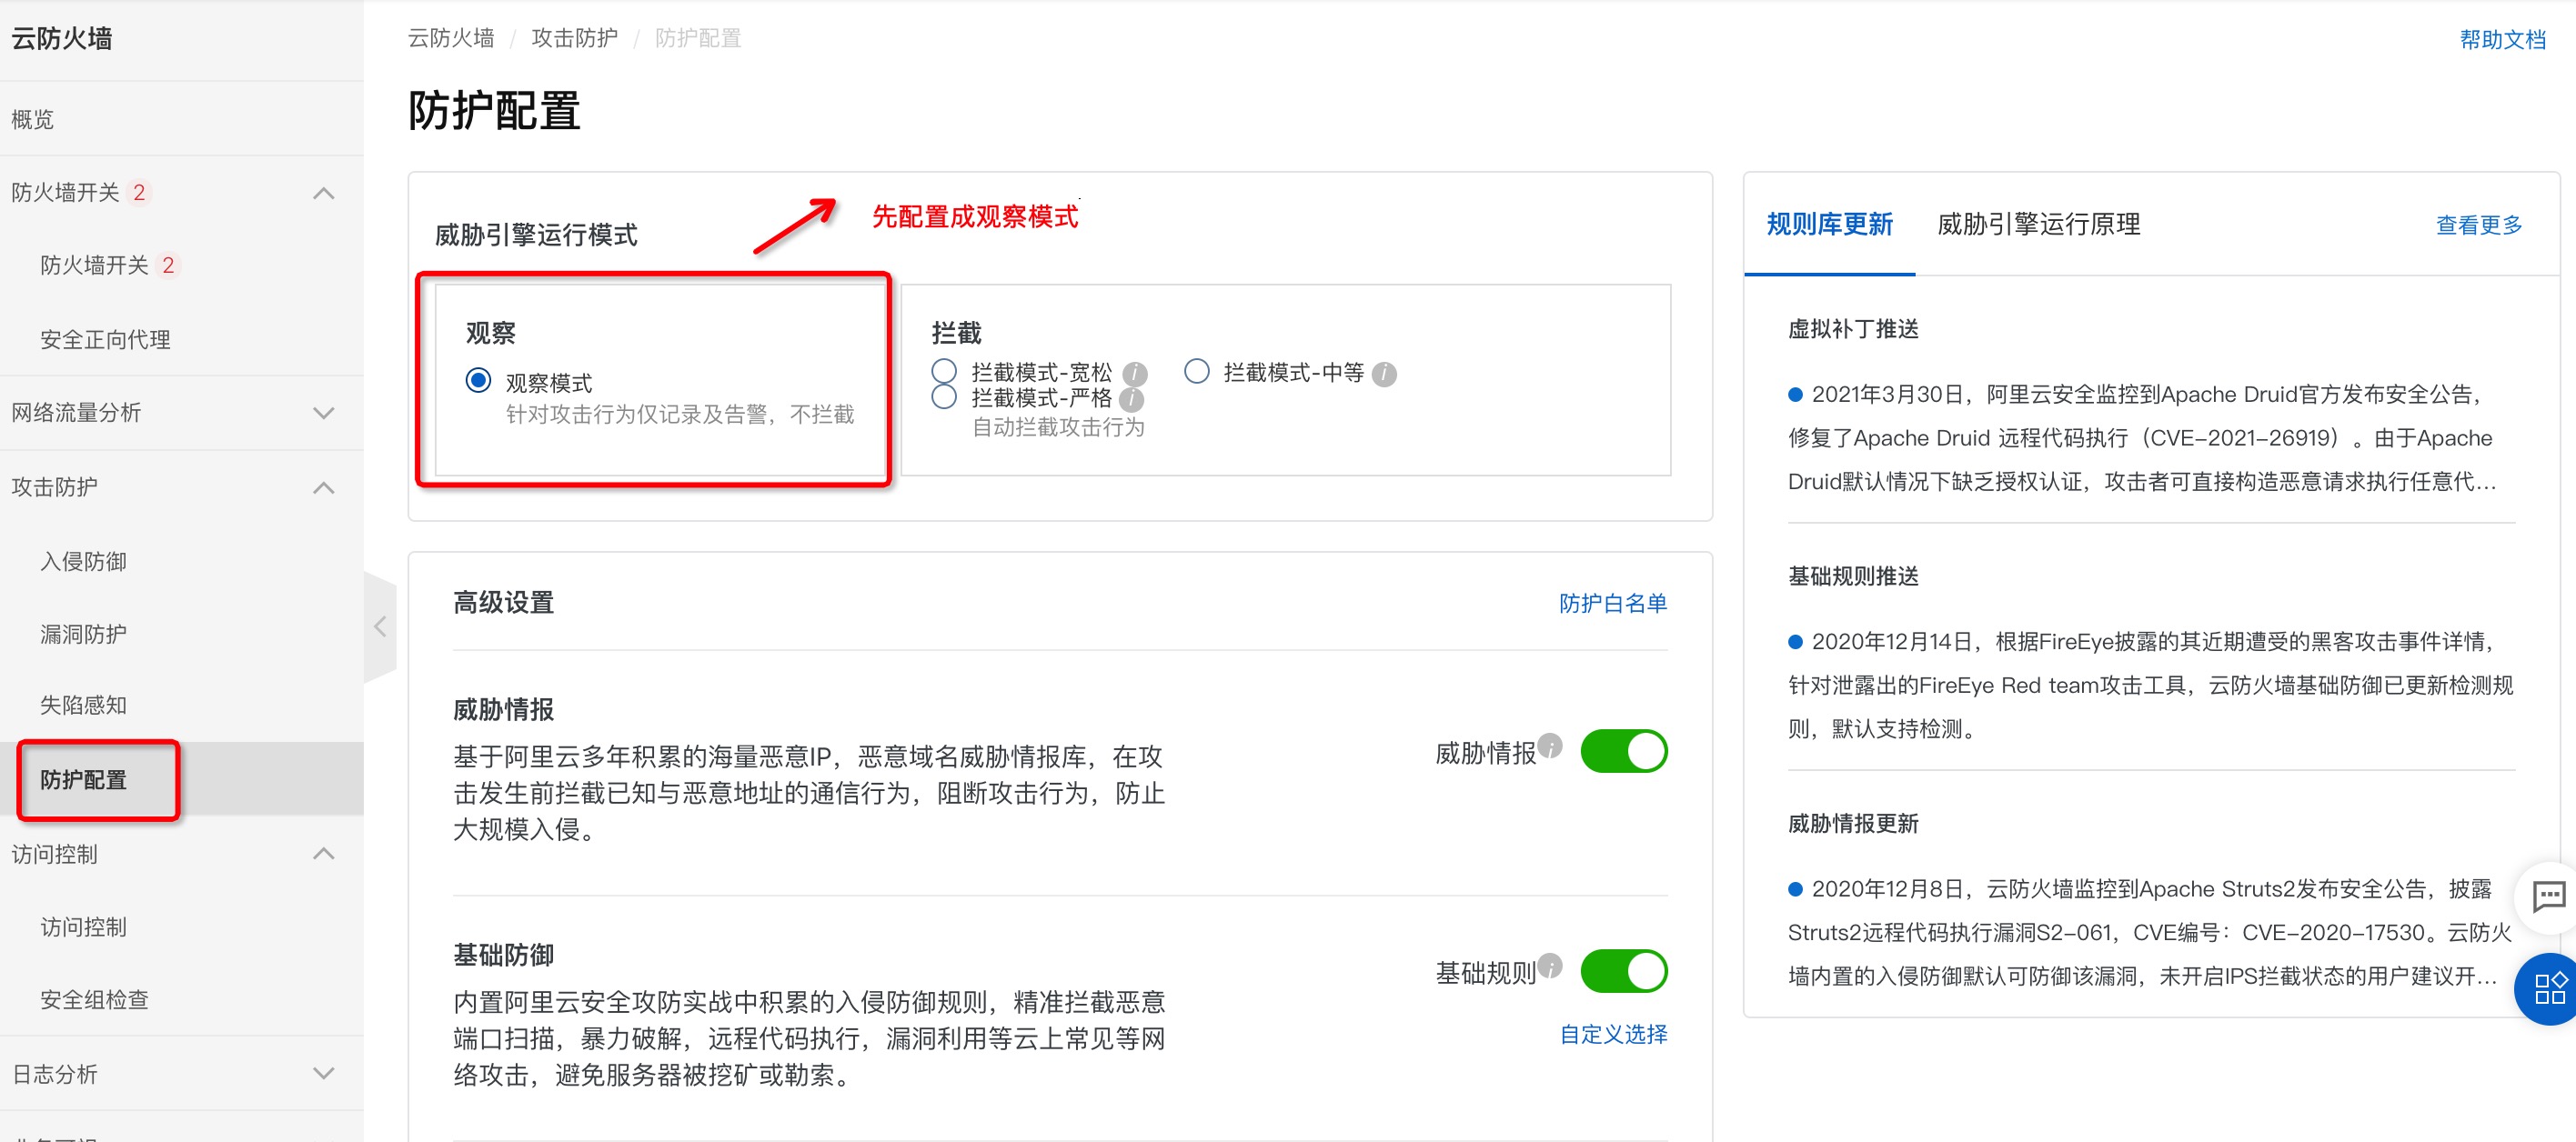This screenshot has width=2576, height=1142.
Task: Collapse the sidebar with the arrow handle
Action: coord(380,627)
